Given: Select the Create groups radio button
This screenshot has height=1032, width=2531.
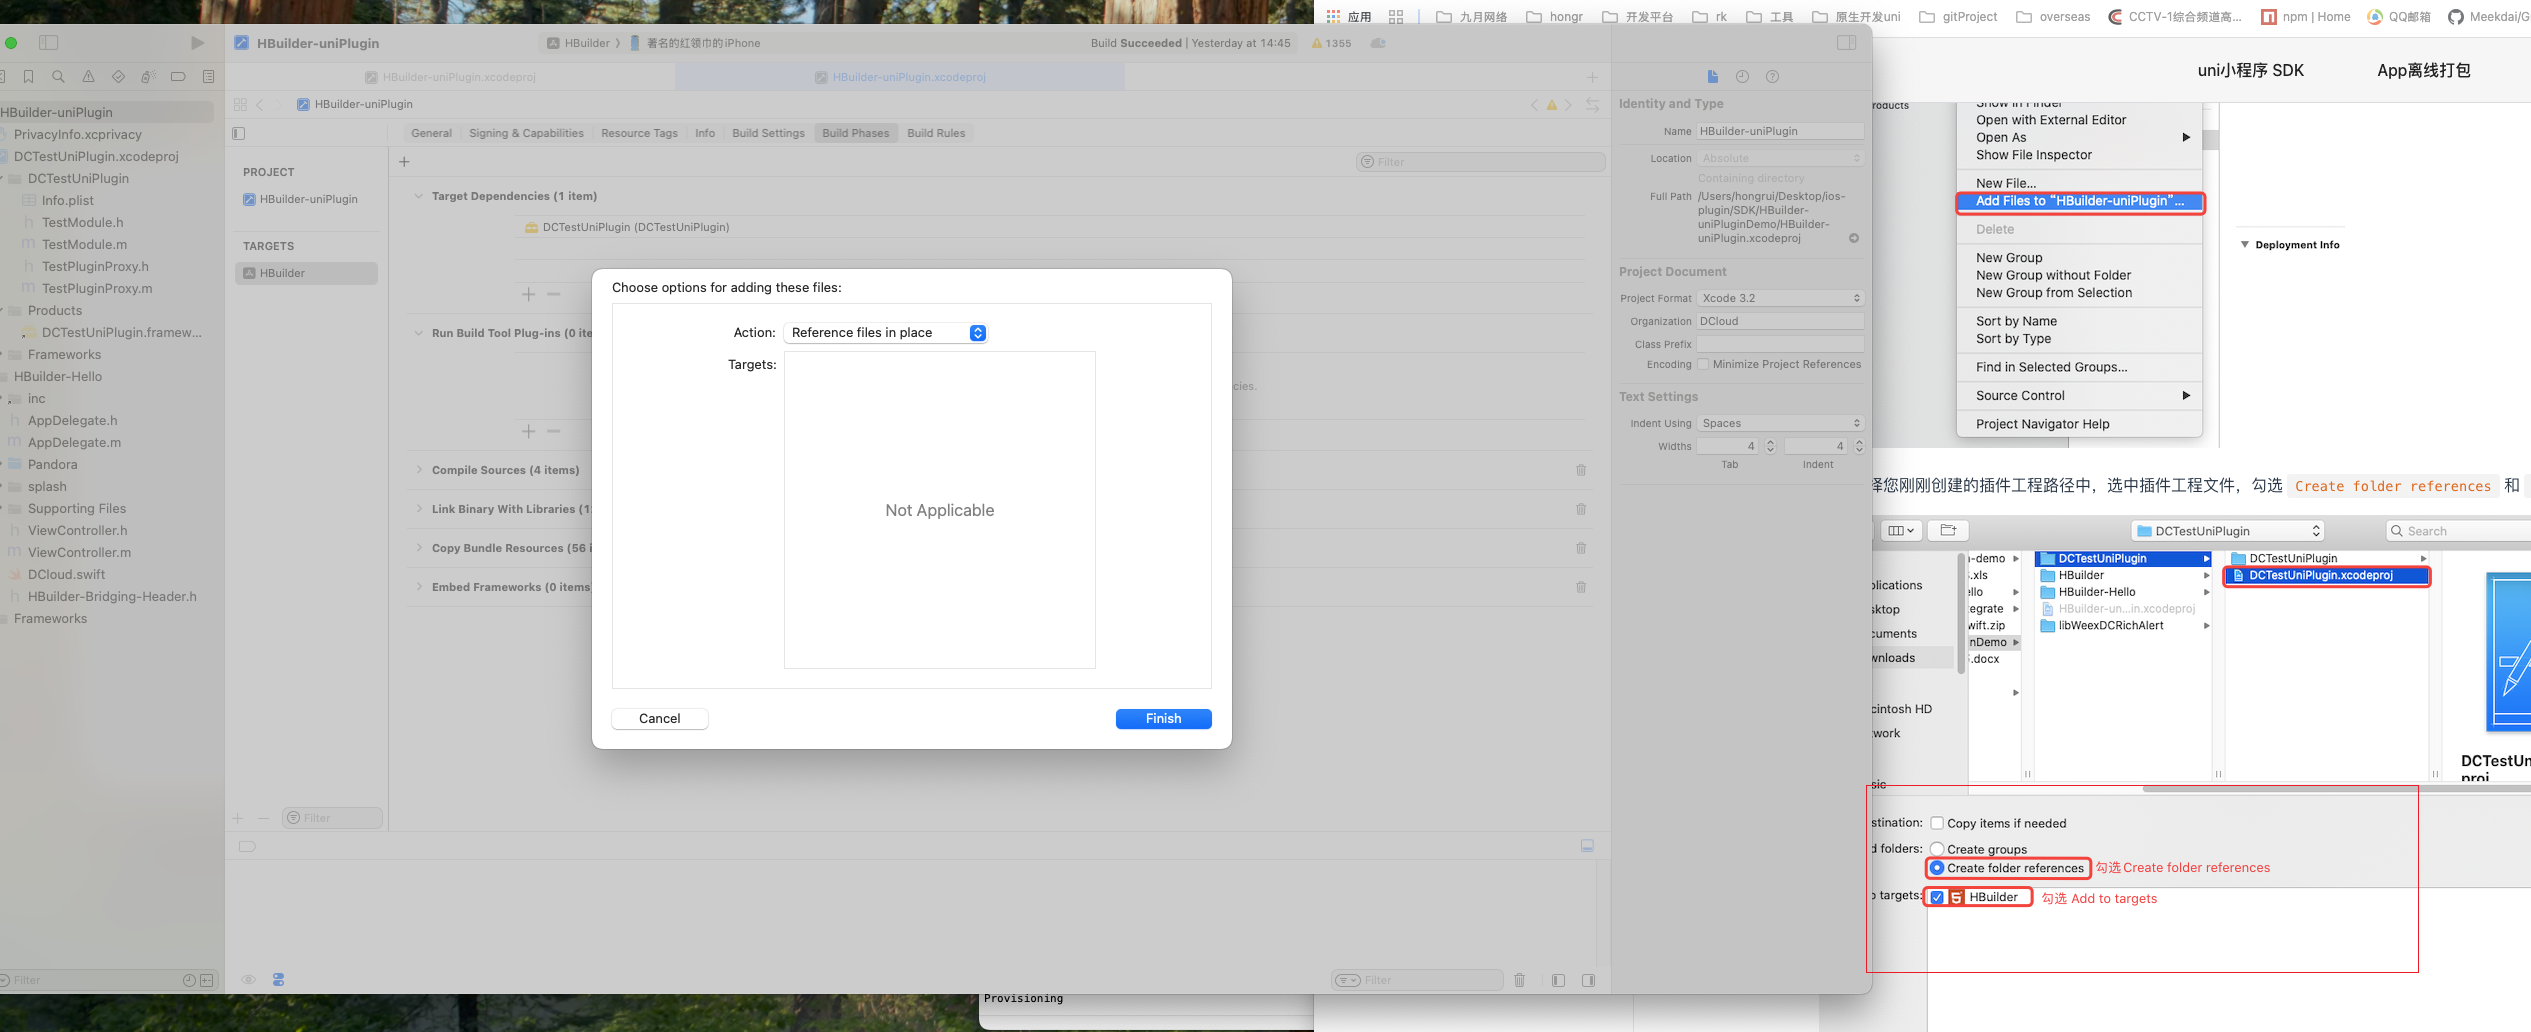Looking at the screenshot, I should pyautogui.click(x=1937, y=849).
